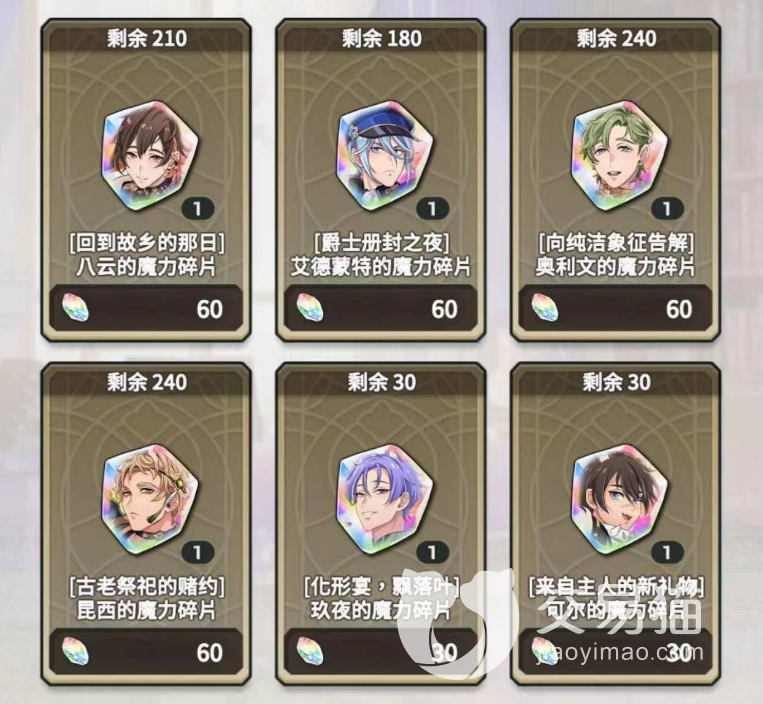Select the blond 昆西 shard portrait
This screenshot has width=763, height=704.
(149, 500)
